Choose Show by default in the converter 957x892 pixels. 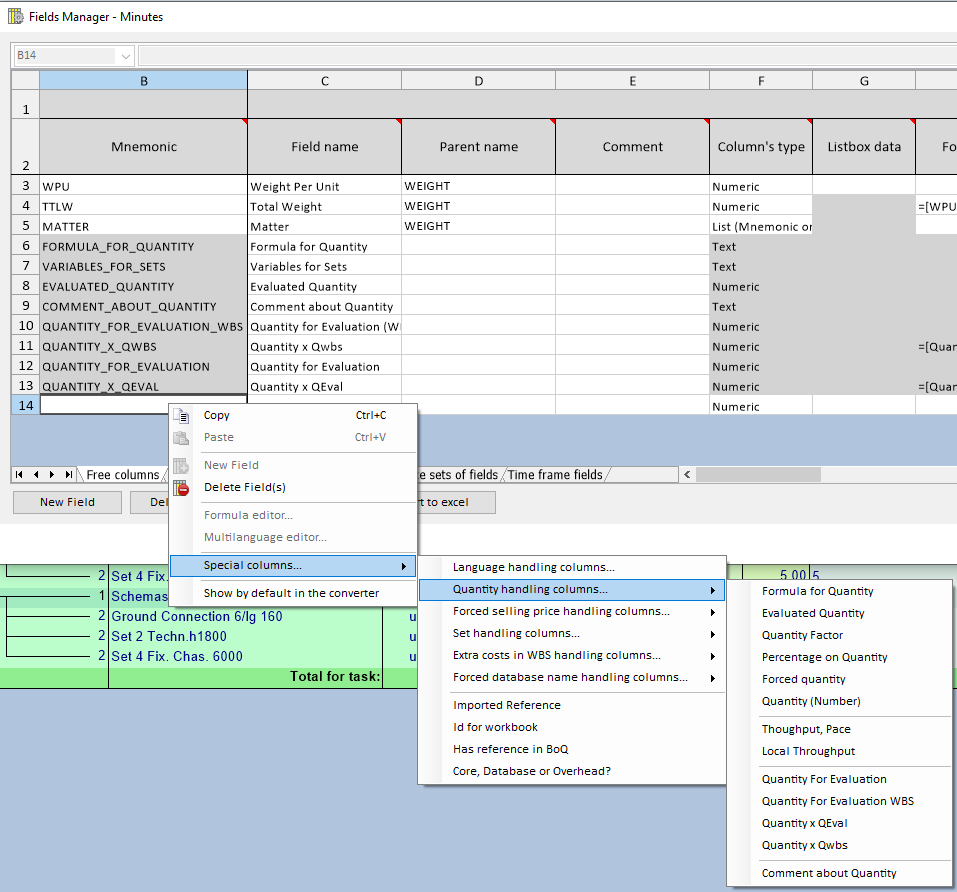click(291, 593)
